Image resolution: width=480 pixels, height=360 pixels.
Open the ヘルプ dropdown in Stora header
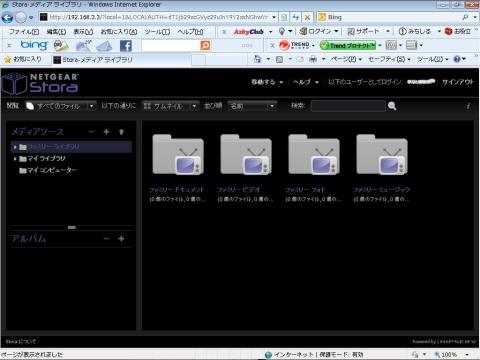point(305,82)
